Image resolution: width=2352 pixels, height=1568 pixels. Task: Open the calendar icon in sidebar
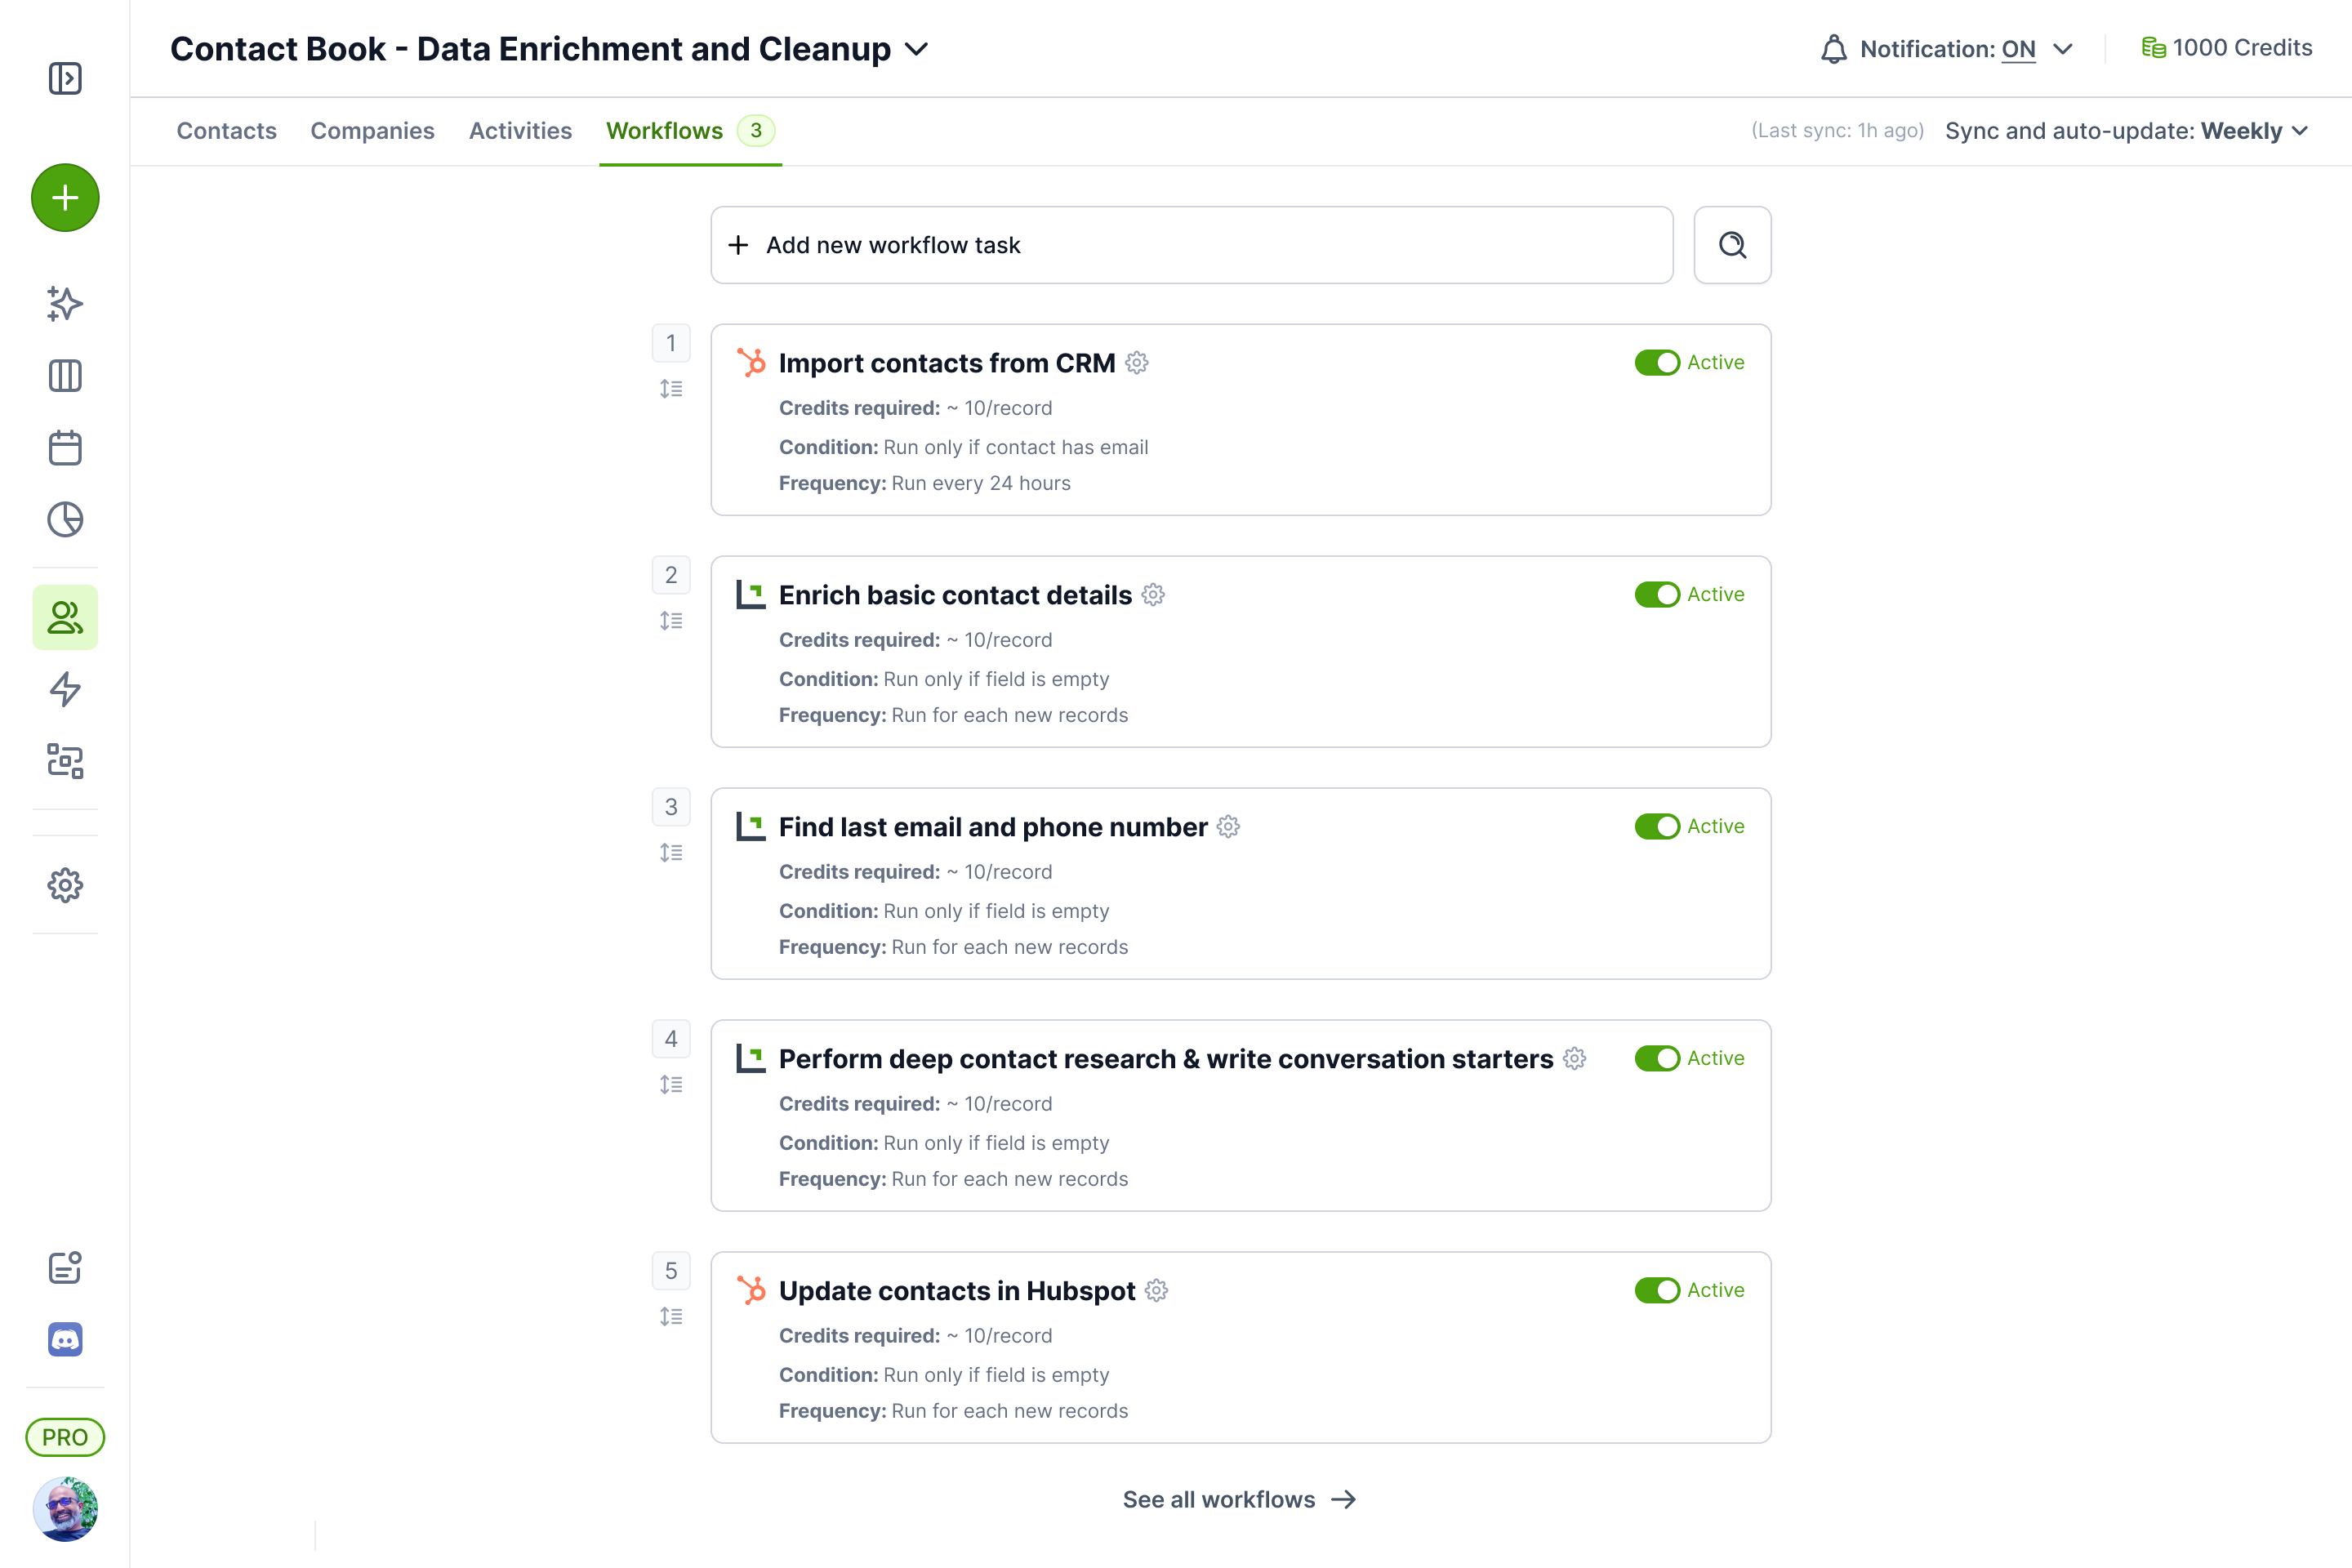(x=65, y=448)
